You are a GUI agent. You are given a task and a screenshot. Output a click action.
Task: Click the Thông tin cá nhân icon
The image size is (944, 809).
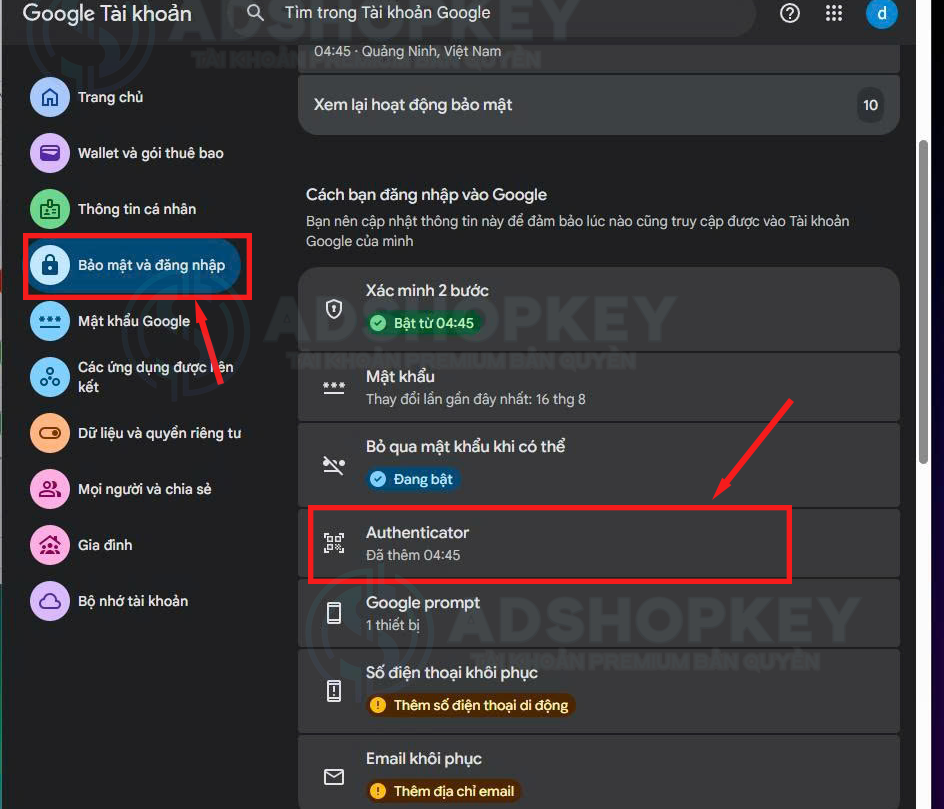point(50,209)
